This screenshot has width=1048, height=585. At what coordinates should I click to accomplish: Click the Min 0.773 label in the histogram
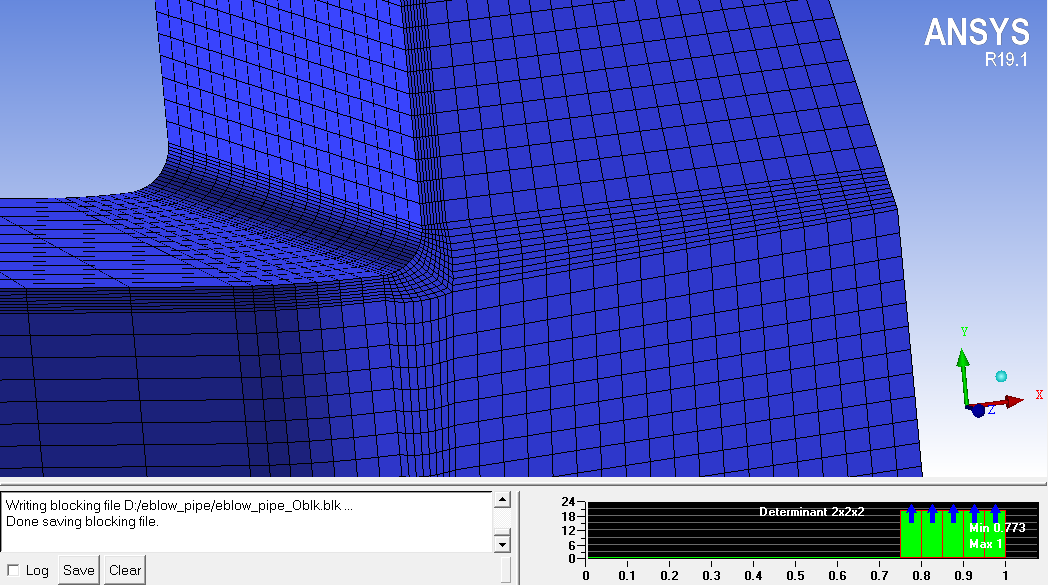996,528
